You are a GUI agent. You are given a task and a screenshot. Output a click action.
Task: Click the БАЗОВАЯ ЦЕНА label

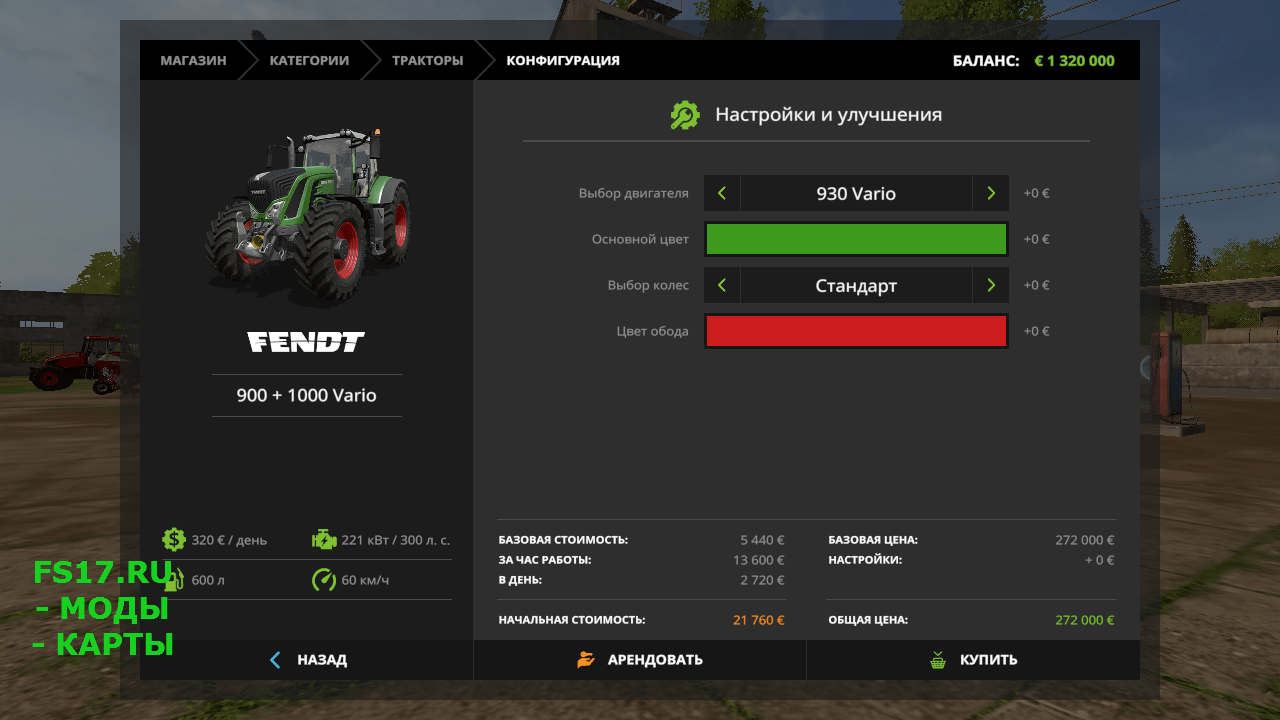point(872,540)
